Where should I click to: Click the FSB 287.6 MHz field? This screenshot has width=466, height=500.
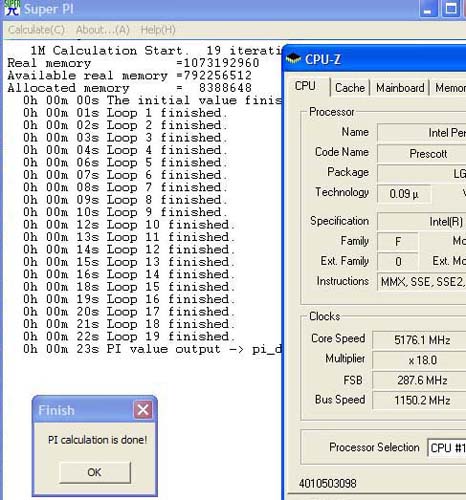[x=419, y=380]
